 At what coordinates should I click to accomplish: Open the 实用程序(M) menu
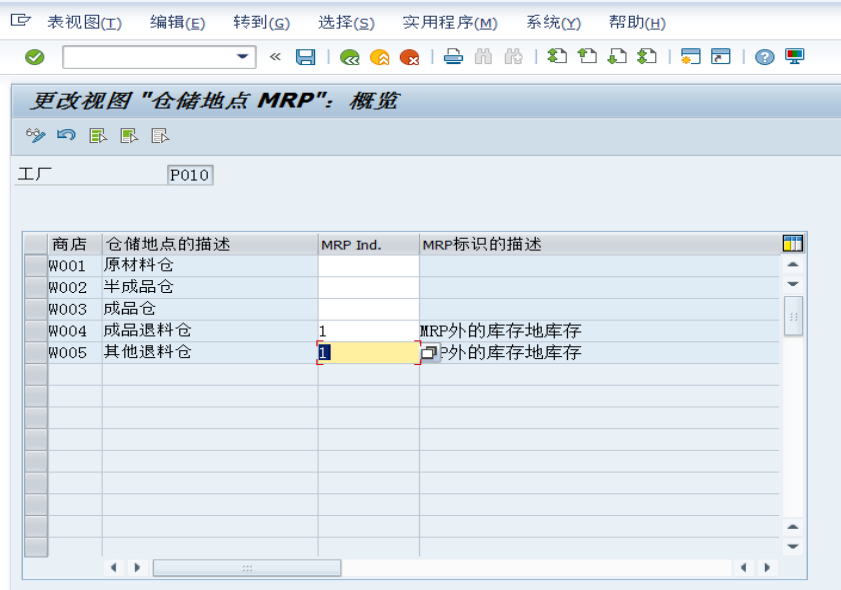point(450,23)
